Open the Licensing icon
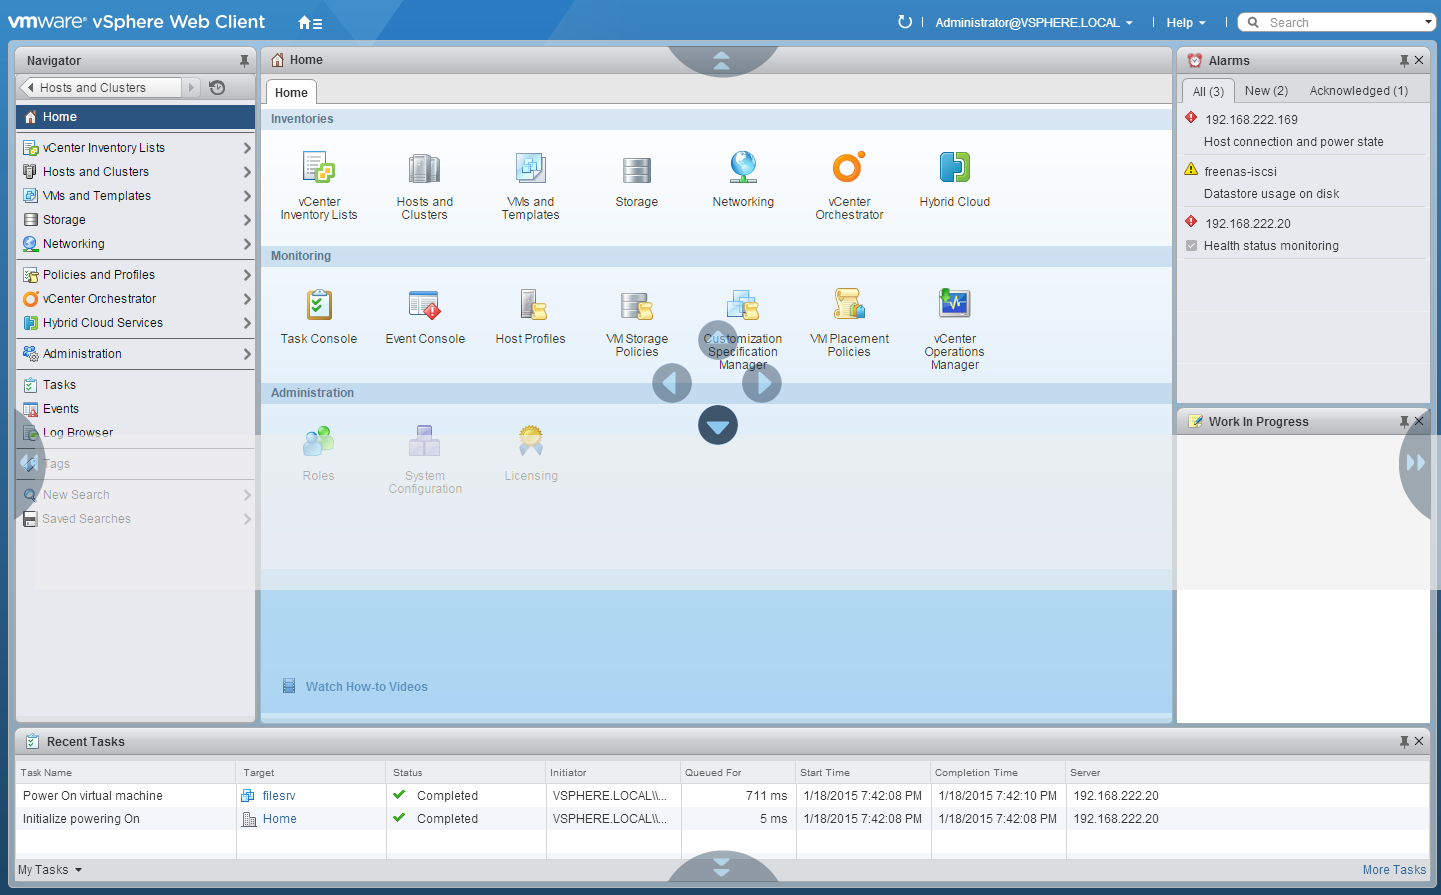The image size is (1441, 895). [531, 441]
